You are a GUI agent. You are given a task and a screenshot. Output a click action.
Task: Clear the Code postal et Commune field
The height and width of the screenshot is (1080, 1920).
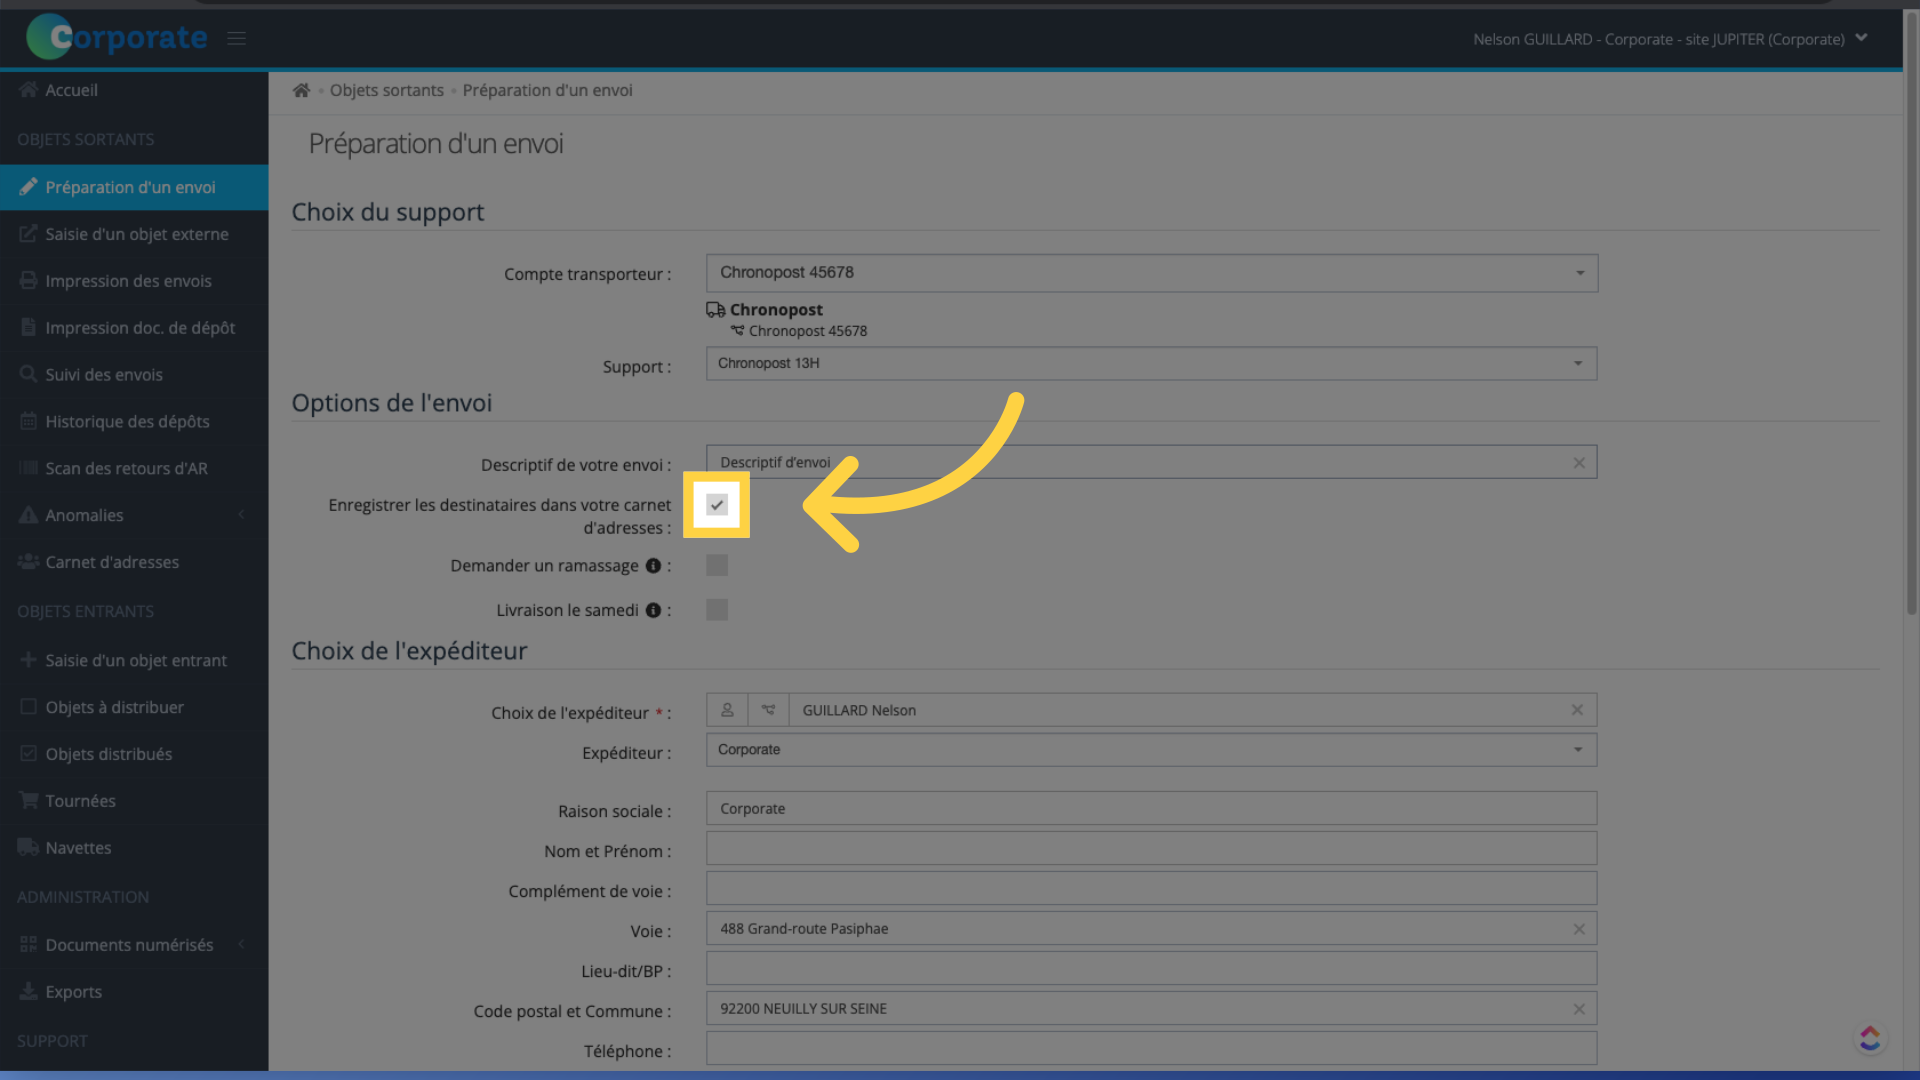click(x=1579, y=1009)
